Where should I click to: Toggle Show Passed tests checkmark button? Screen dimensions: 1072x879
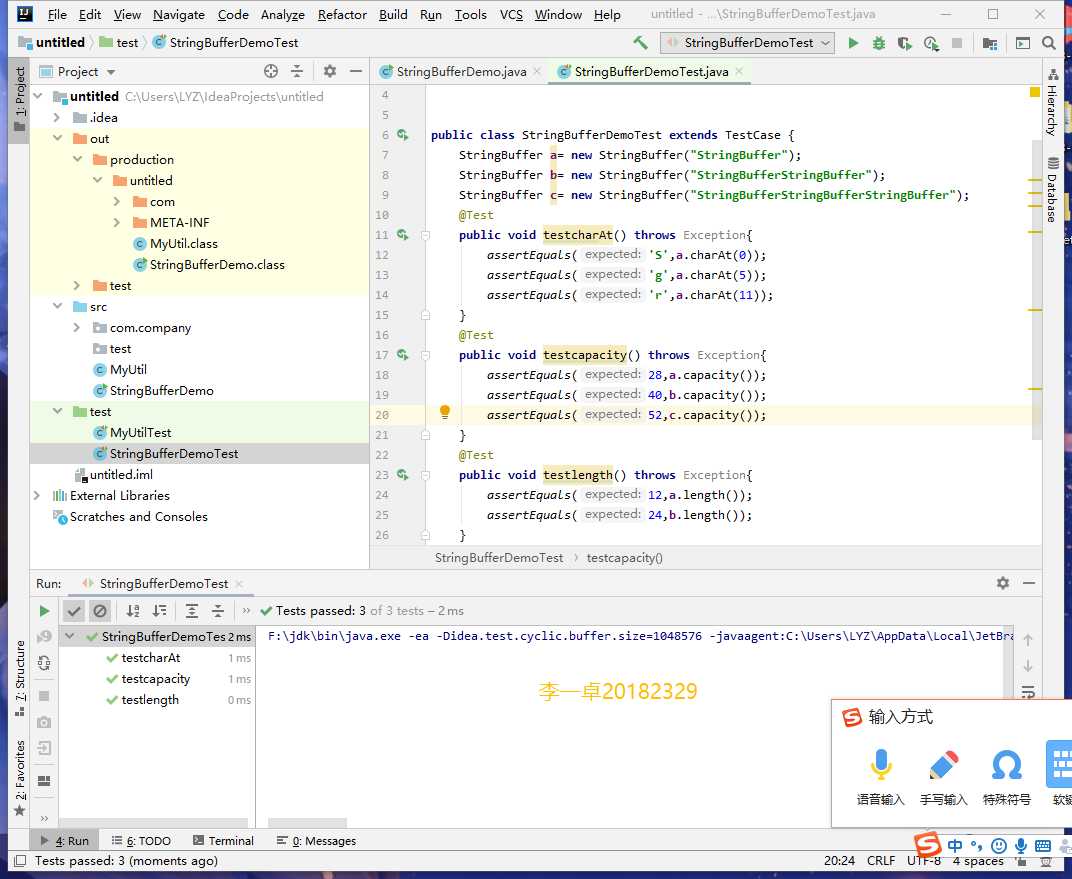(75, 610)
